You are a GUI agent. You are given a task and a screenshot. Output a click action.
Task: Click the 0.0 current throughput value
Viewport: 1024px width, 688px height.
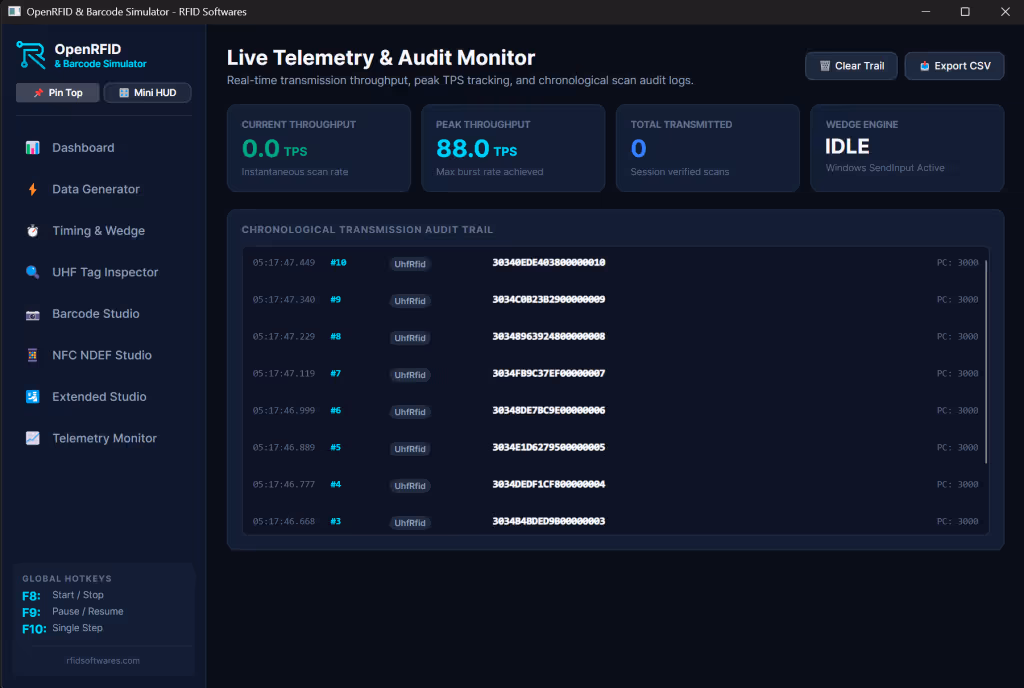pos(261,149)
